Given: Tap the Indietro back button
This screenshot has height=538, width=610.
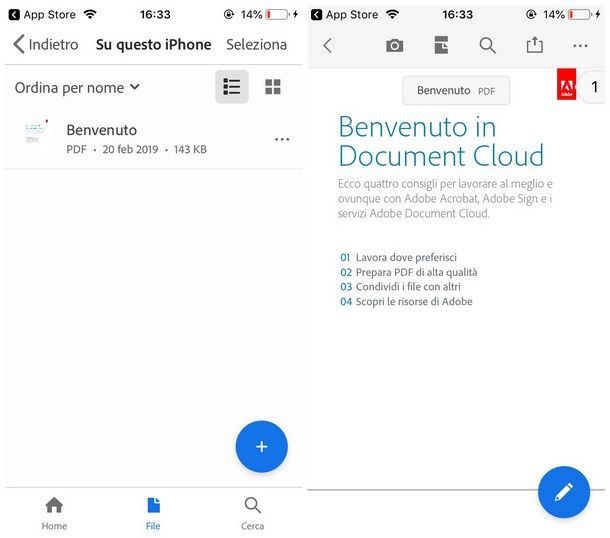Looking at the screenshot, I should coord(46,44).
